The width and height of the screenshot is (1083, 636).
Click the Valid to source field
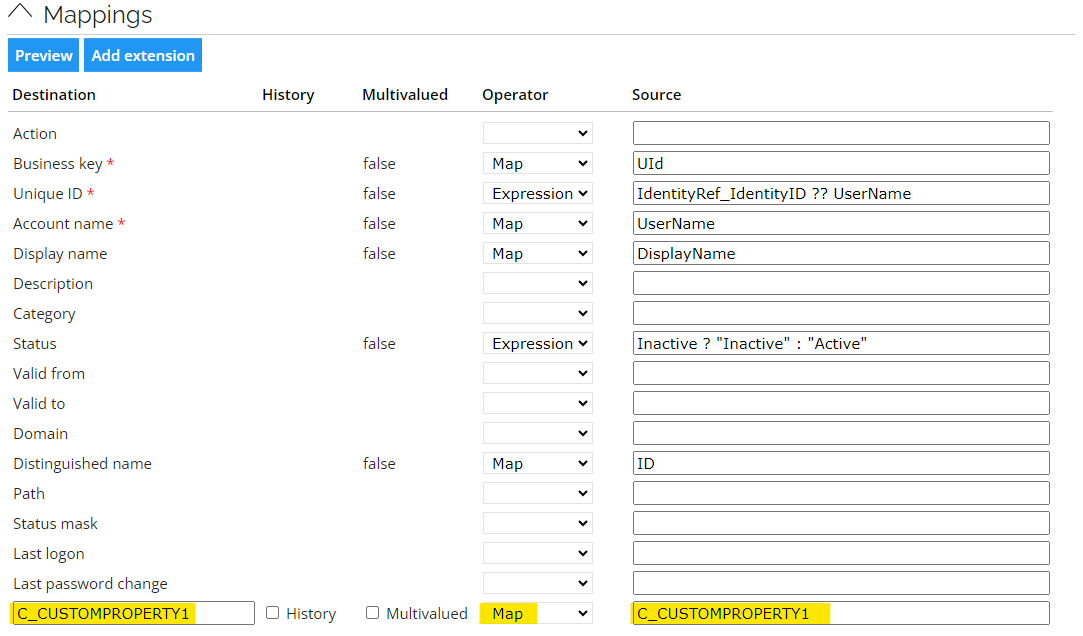(x=841, y=403)
